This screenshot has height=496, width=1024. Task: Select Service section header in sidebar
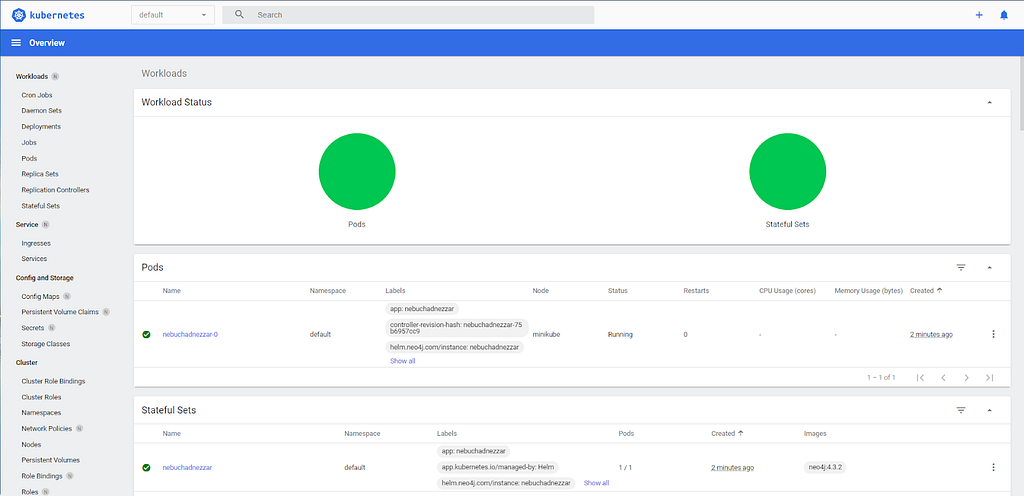click(27, 225)
